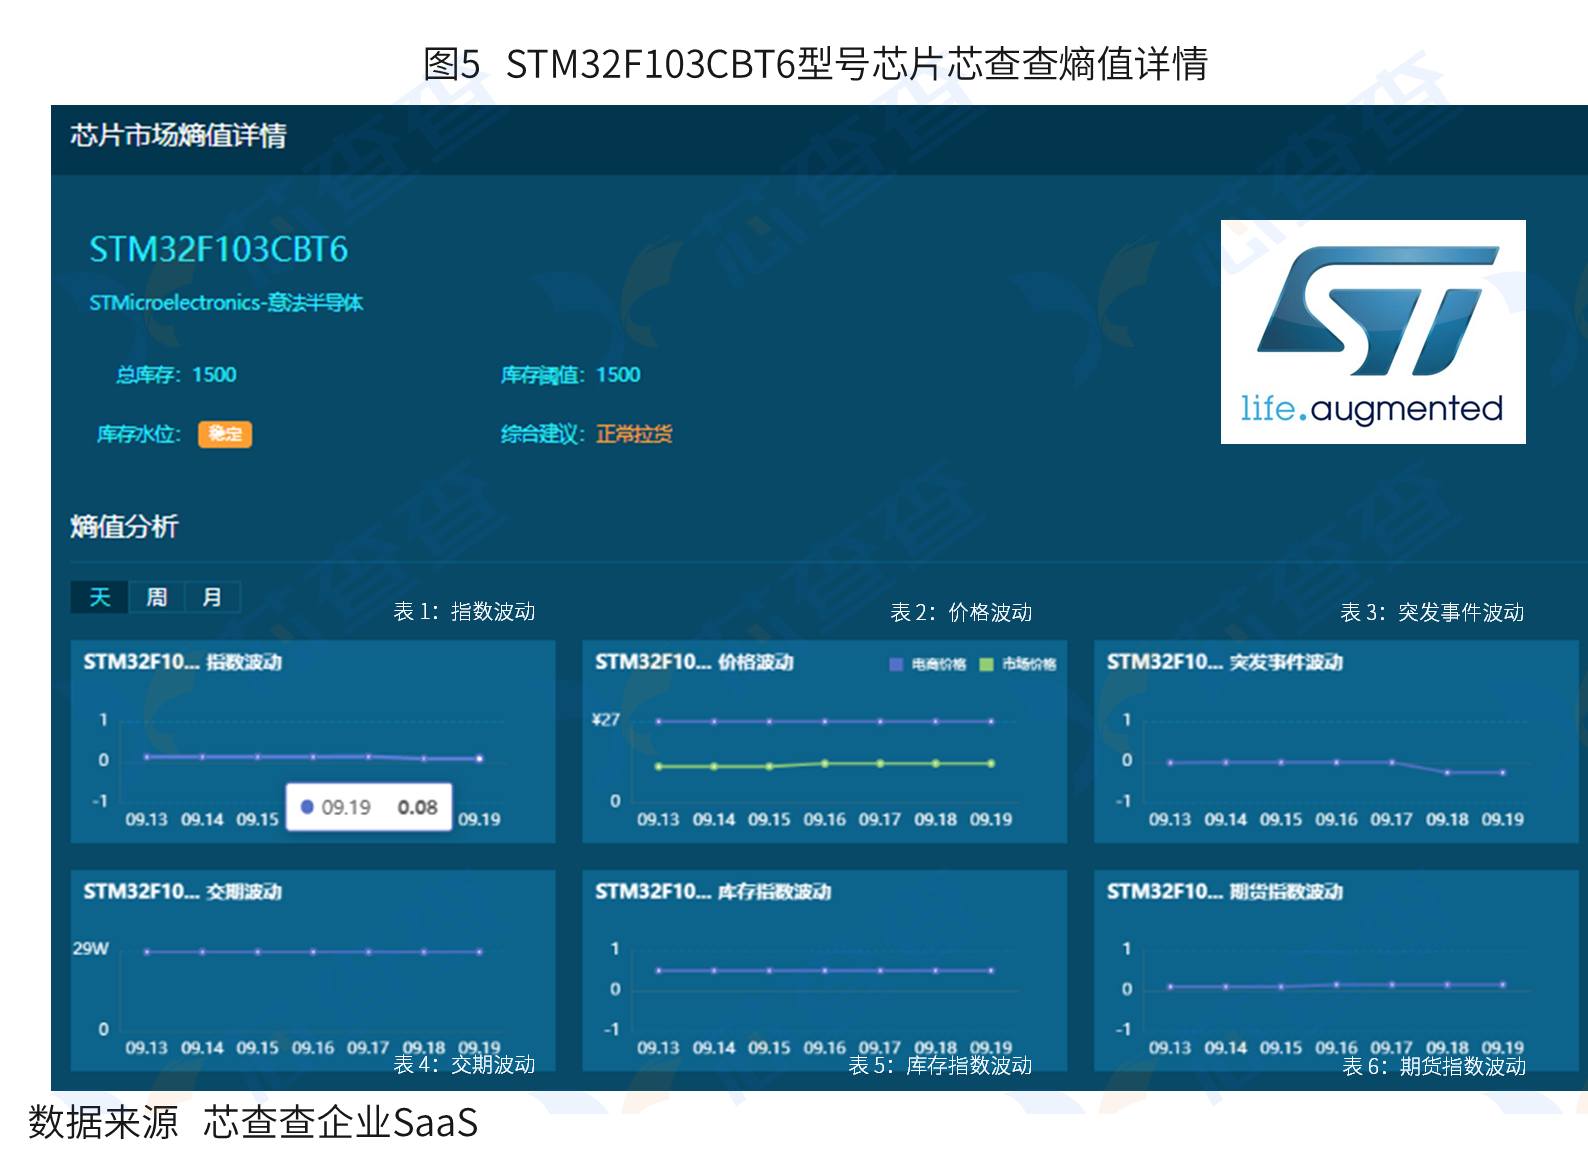The width and height of the screenshot is (1588, 1169).
Task: Click the STM32F103CBT6 chip title
Action: point(218,249)
